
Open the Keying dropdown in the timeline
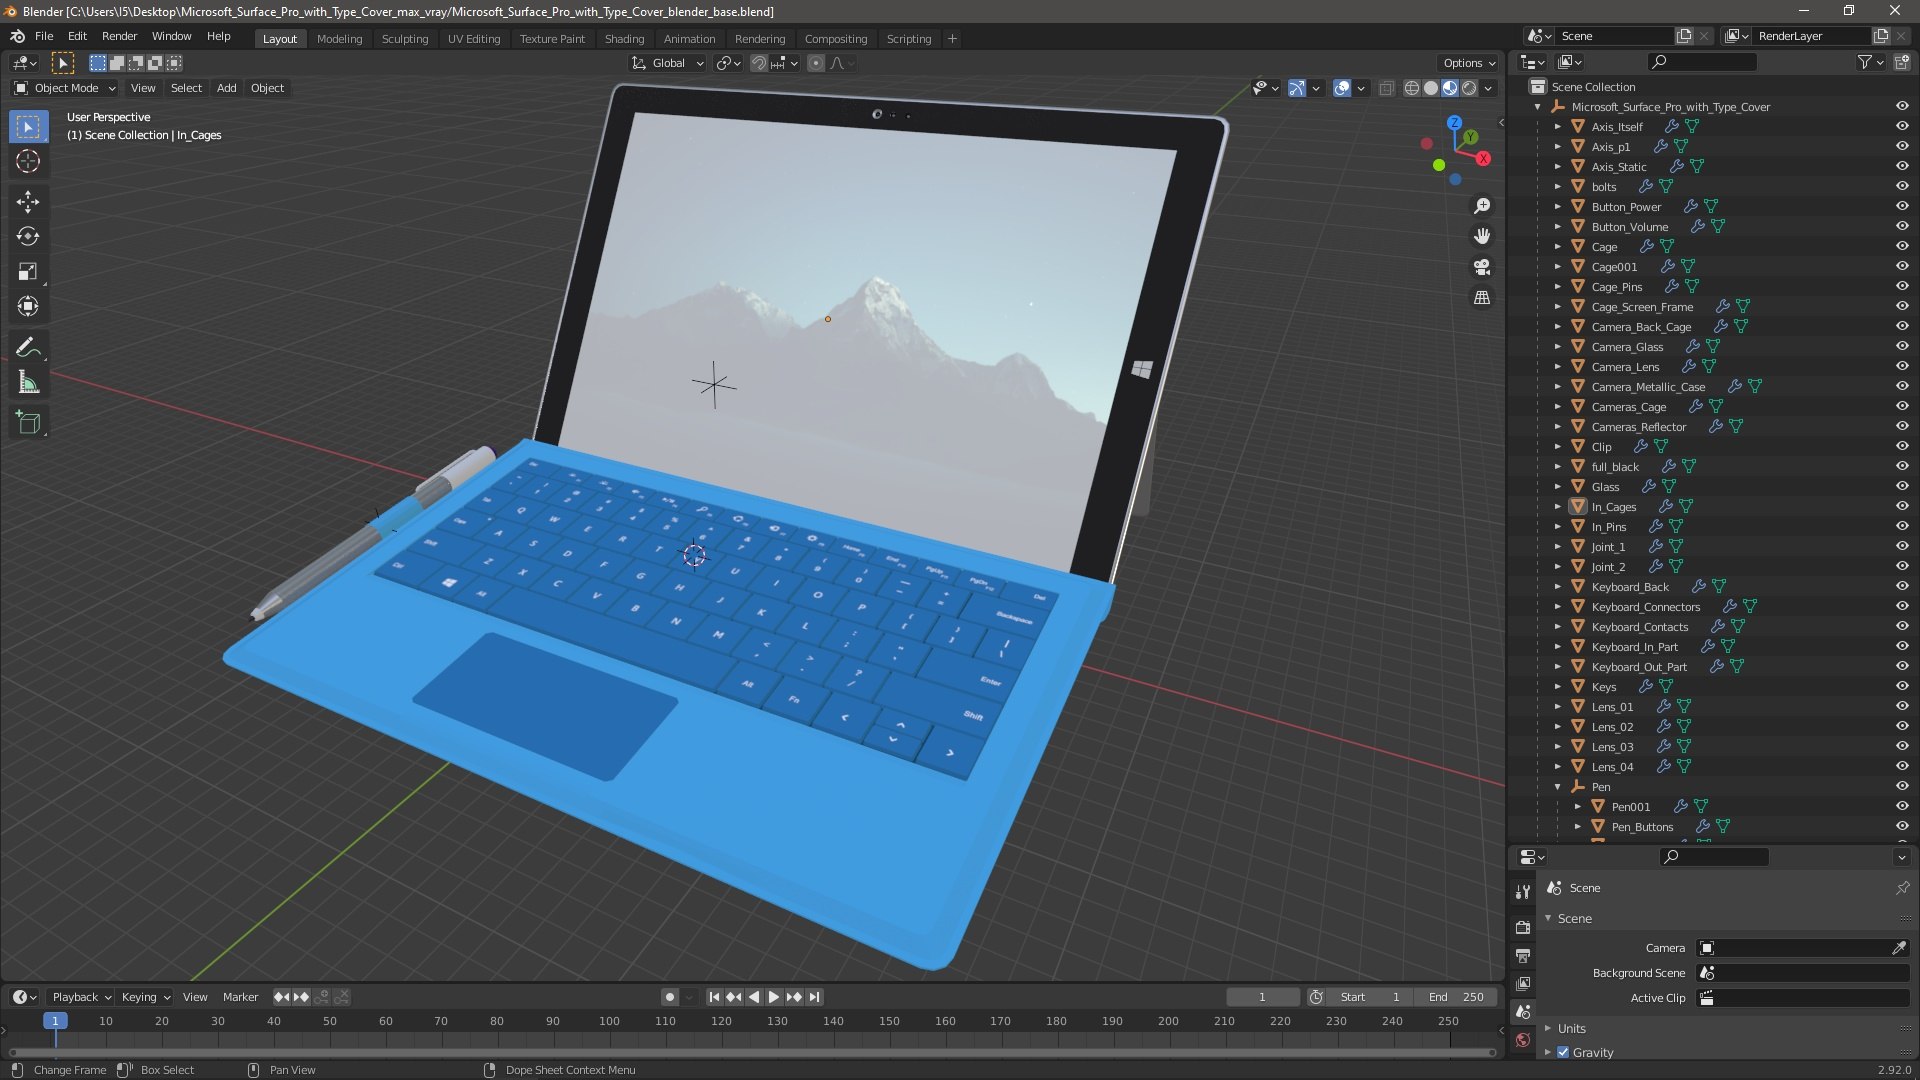146,997
